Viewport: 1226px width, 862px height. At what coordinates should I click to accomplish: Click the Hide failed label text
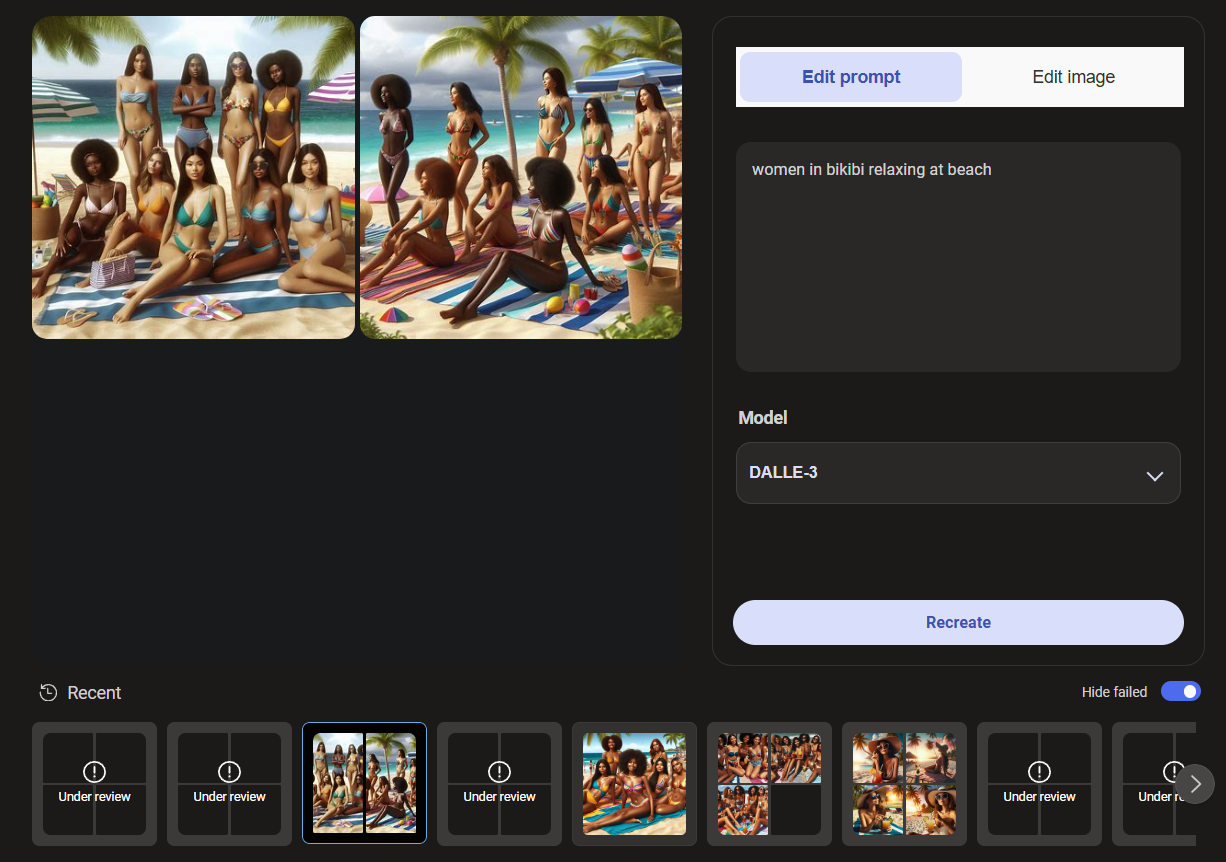[x=1114, y=692]
